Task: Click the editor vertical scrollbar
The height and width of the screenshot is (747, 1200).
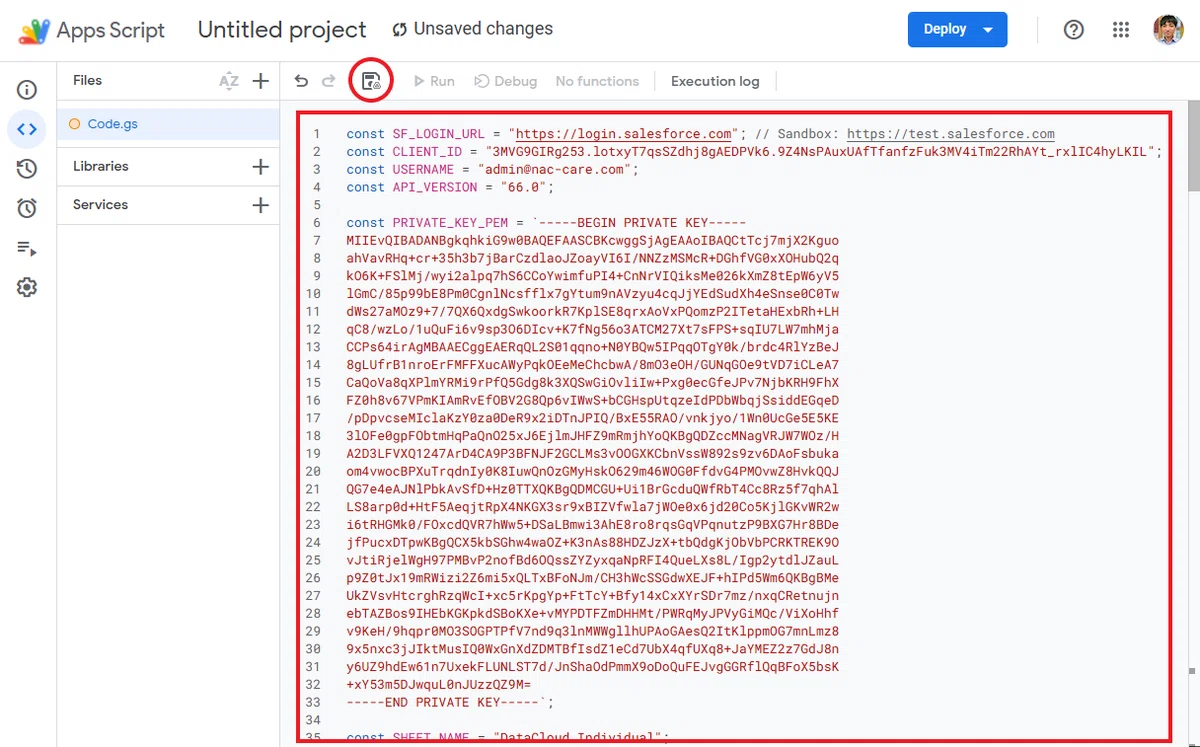Action: click(1193, 420)
